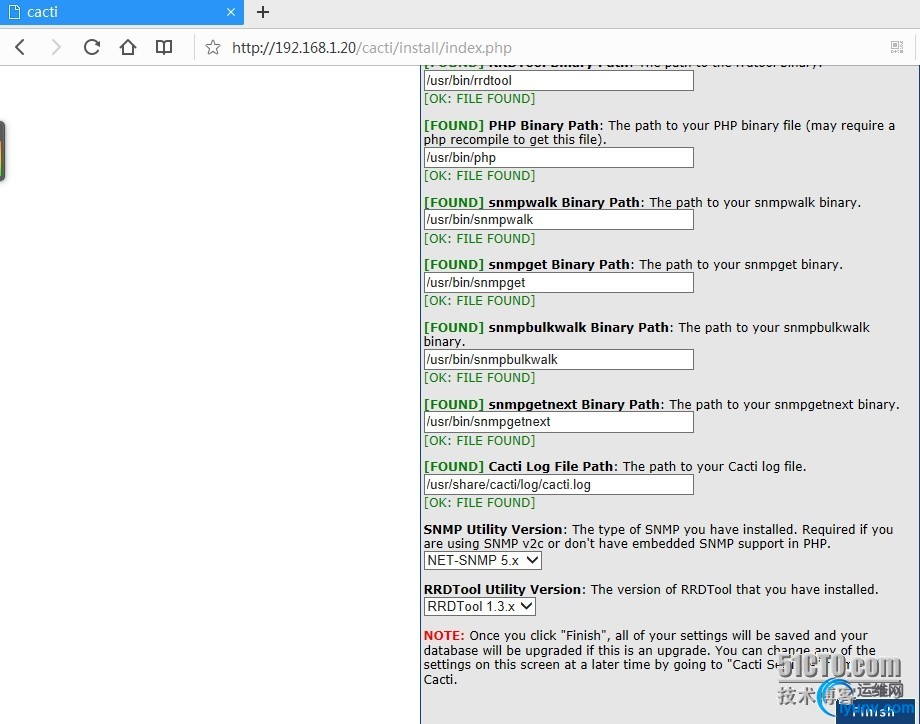Viewport: 920px width, 724px height.
Task: Go back with the browser back arrow
Action: 20,47
